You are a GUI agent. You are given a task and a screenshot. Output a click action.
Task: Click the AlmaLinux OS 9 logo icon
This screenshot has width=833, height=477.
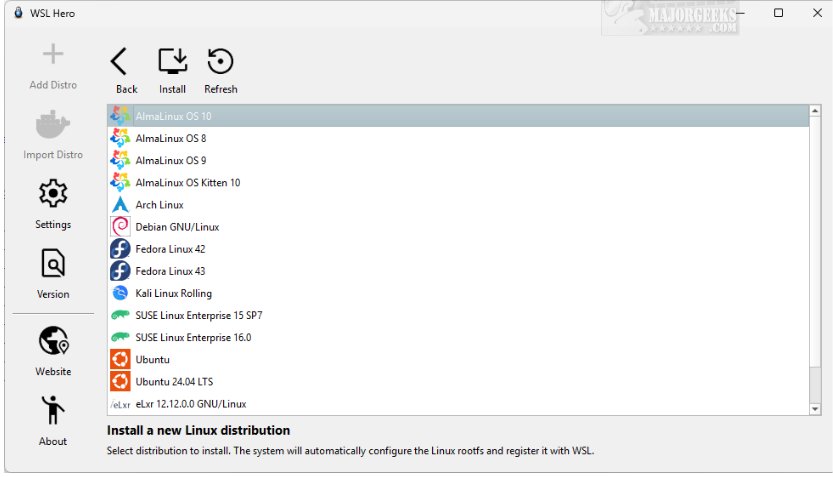coord(120,160)
